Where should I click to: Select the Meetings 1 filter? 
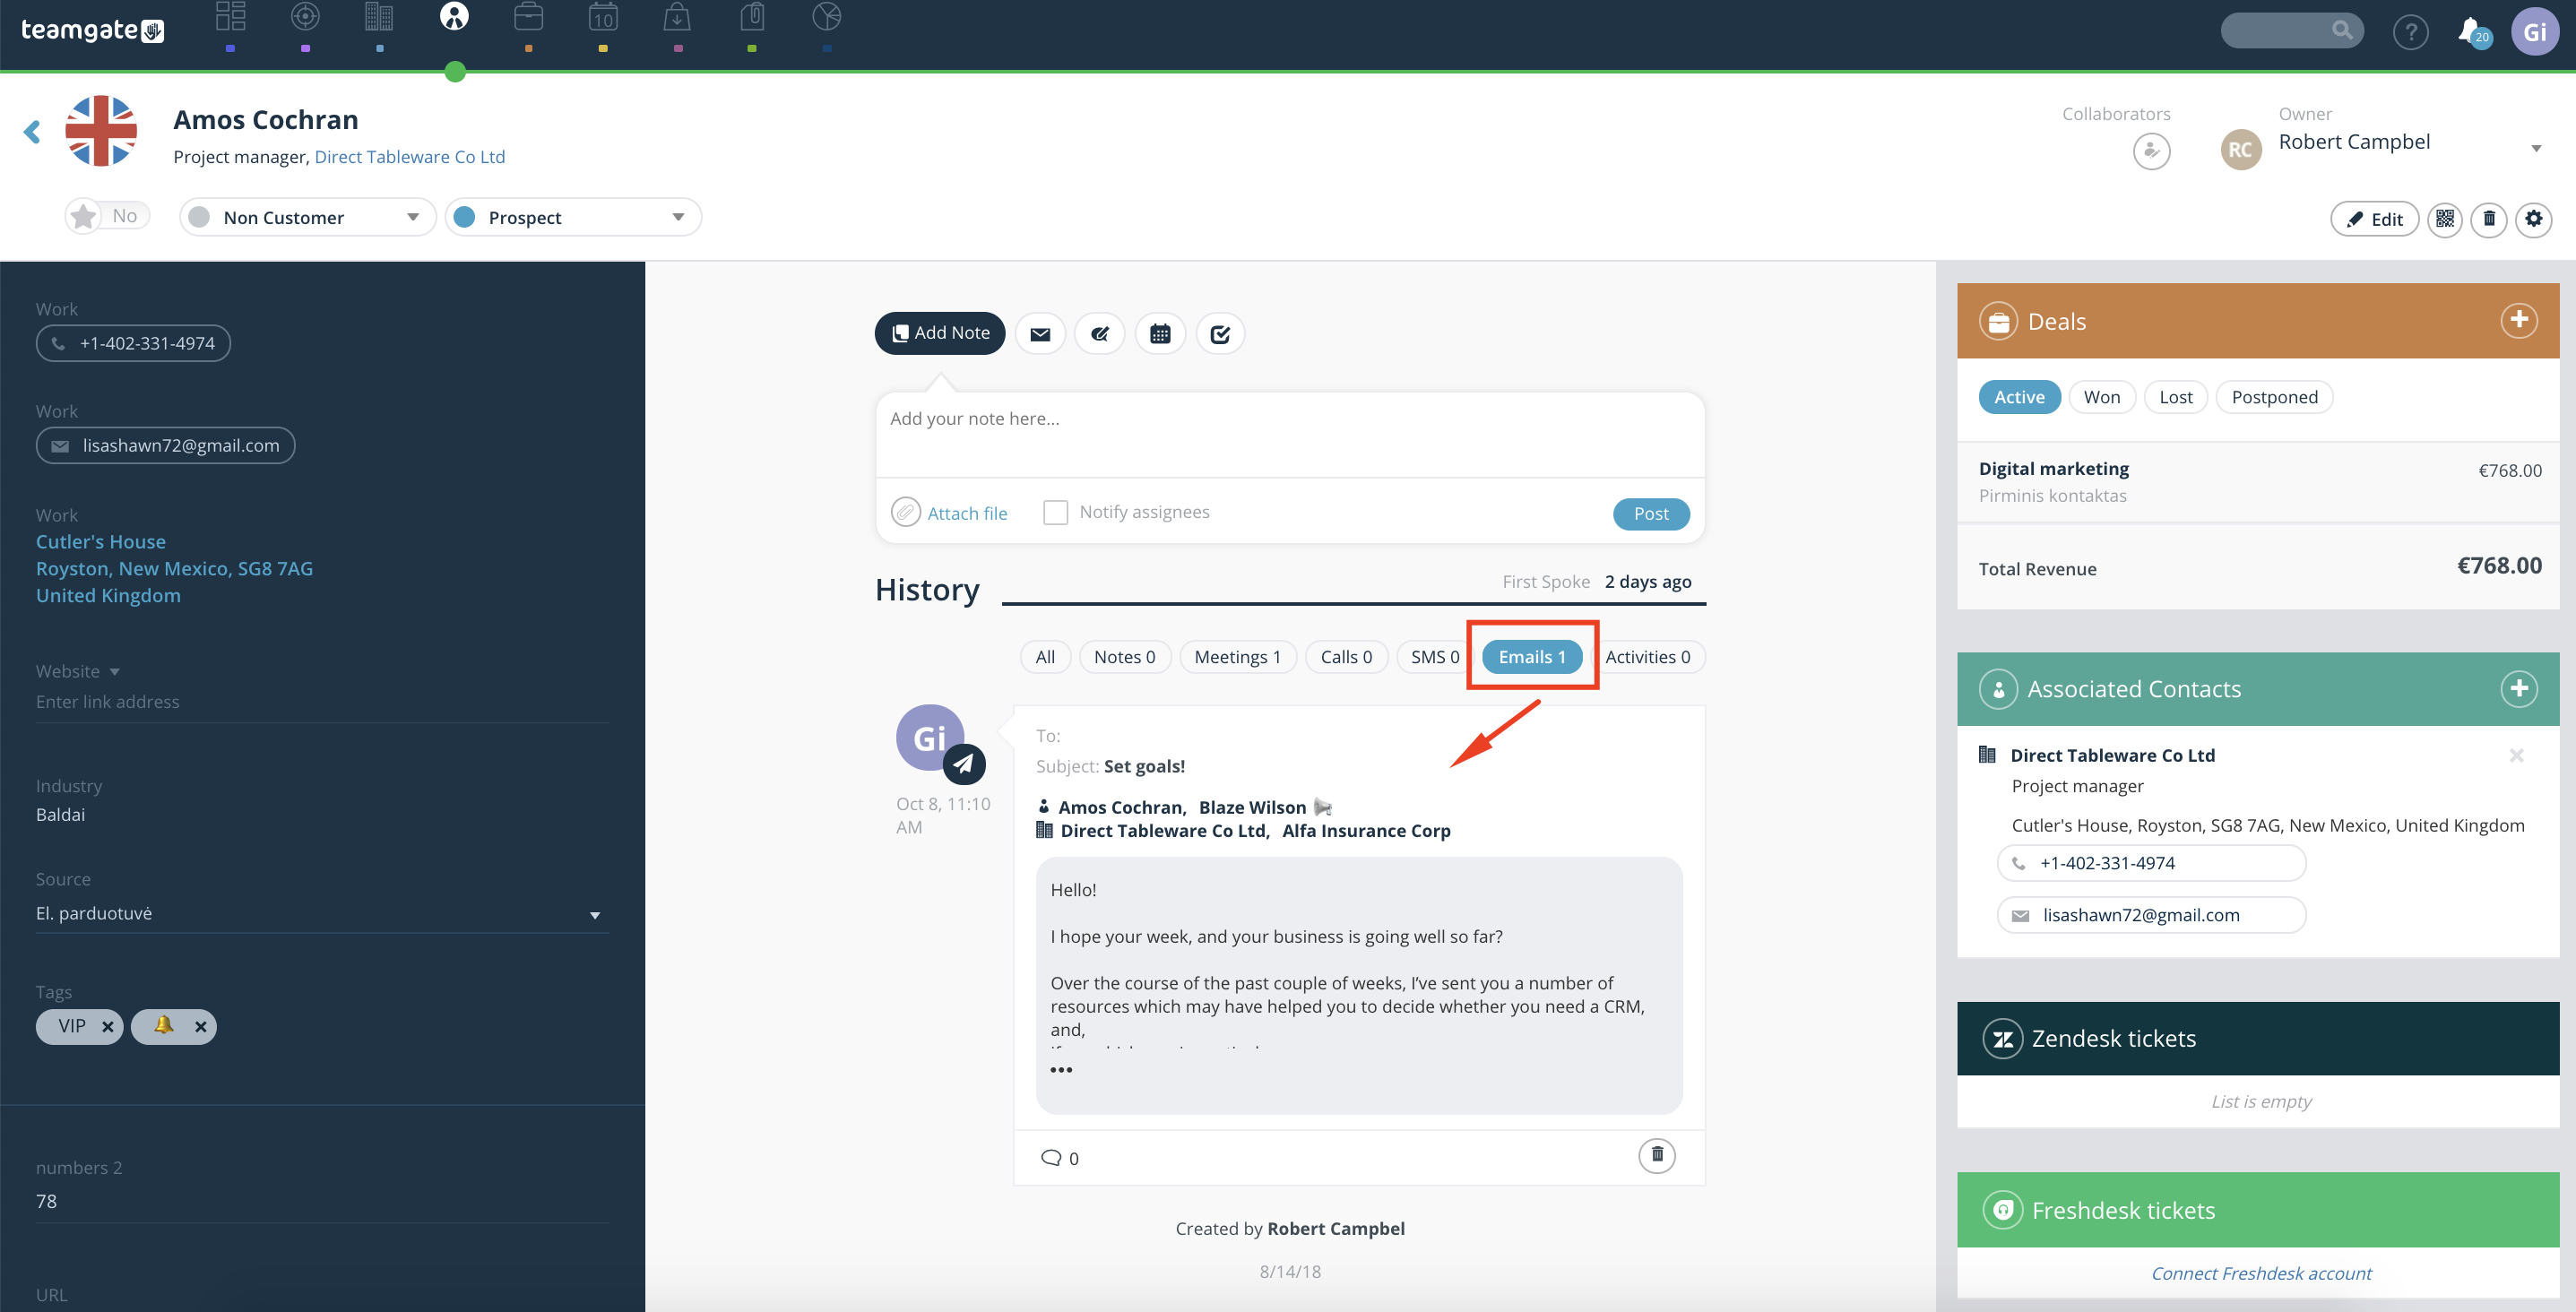point(1237,657)
